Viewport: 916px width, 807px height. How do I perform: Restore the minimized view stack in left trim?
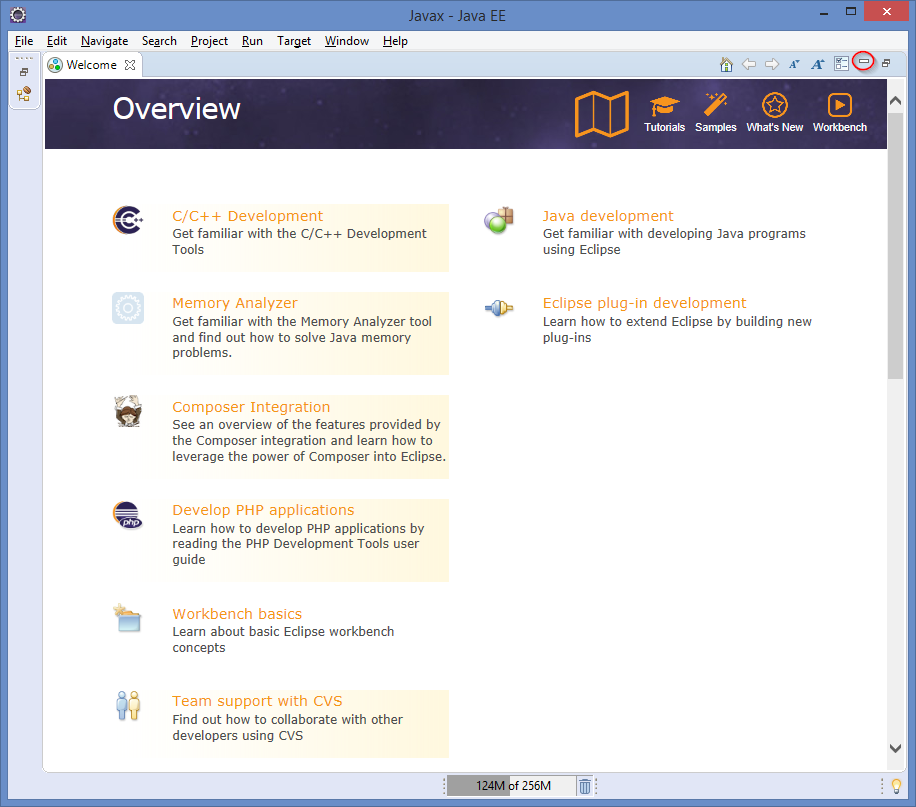coord(24,72)
